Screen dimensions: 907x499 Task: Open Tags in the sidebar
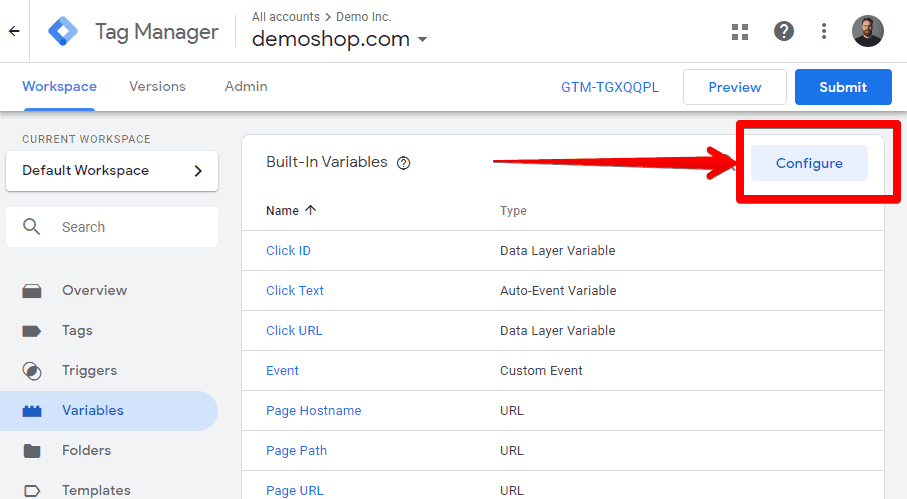(x=78, y=330)
